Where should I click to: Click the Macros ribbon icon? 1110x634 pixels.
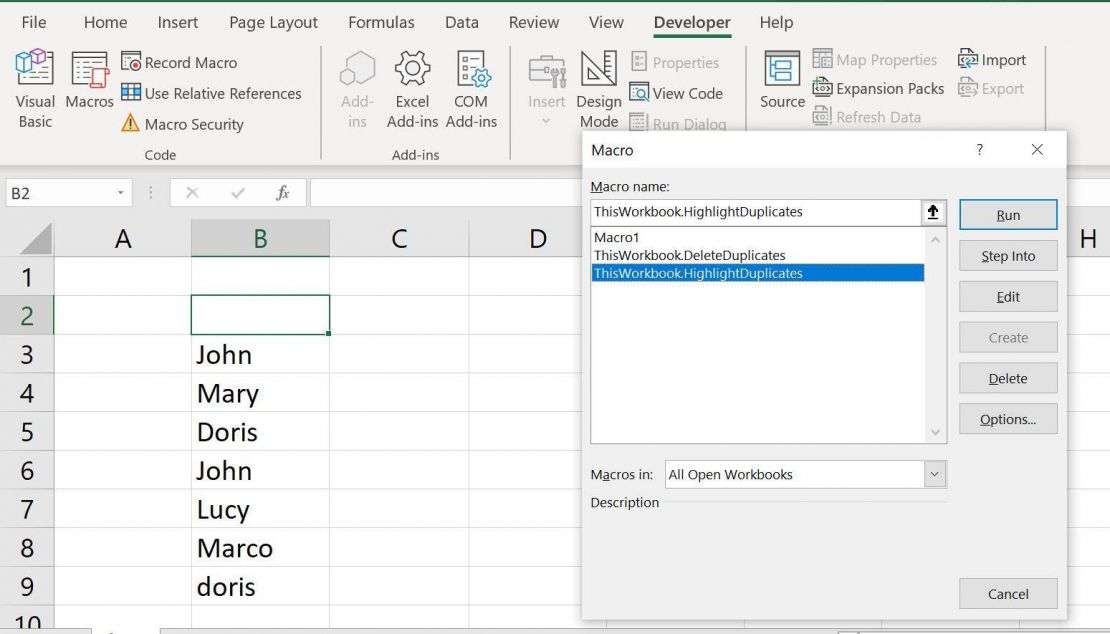[x=89, y=80]
